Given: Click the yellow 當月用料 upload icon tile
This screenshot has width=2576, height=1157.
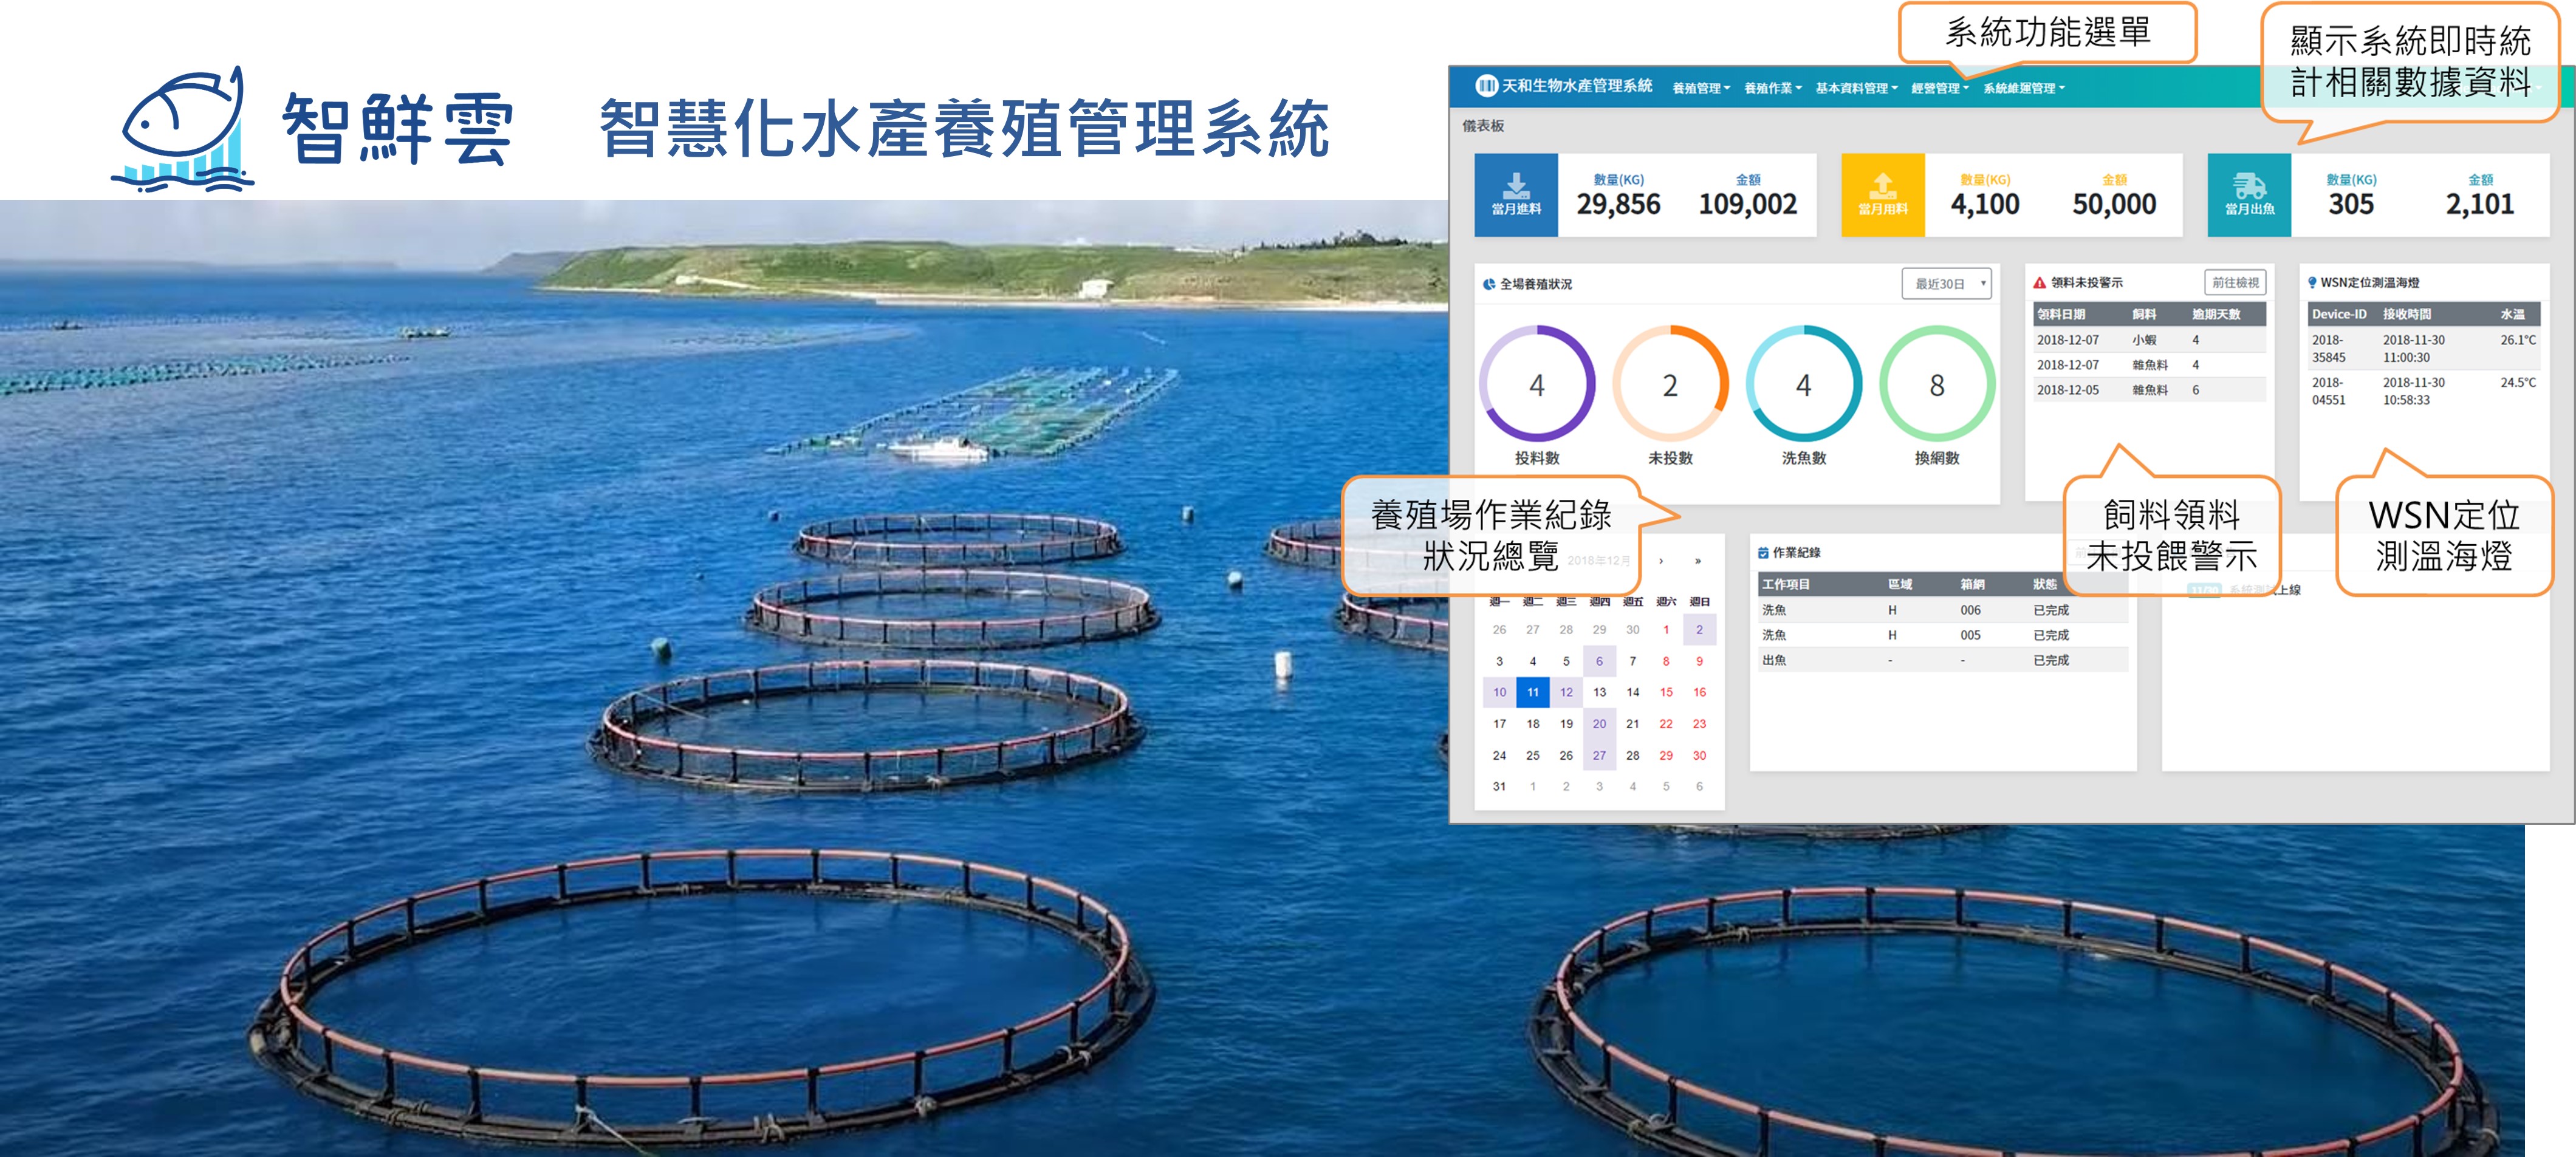Looking at the screenshot, I should tap(1883, 195).
